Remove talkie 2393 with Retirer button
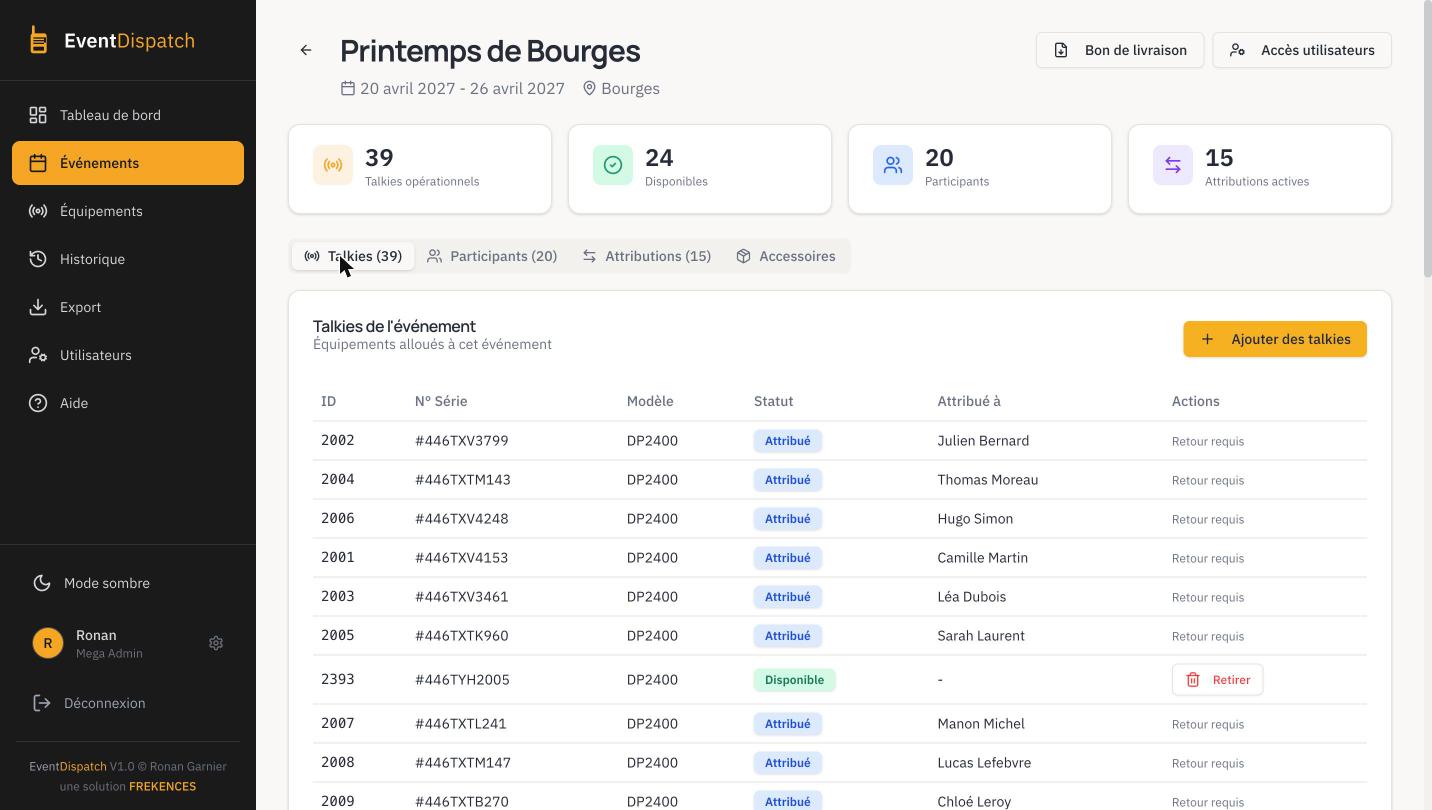The image size is (1432, 810). click(x=1218, y=680)
